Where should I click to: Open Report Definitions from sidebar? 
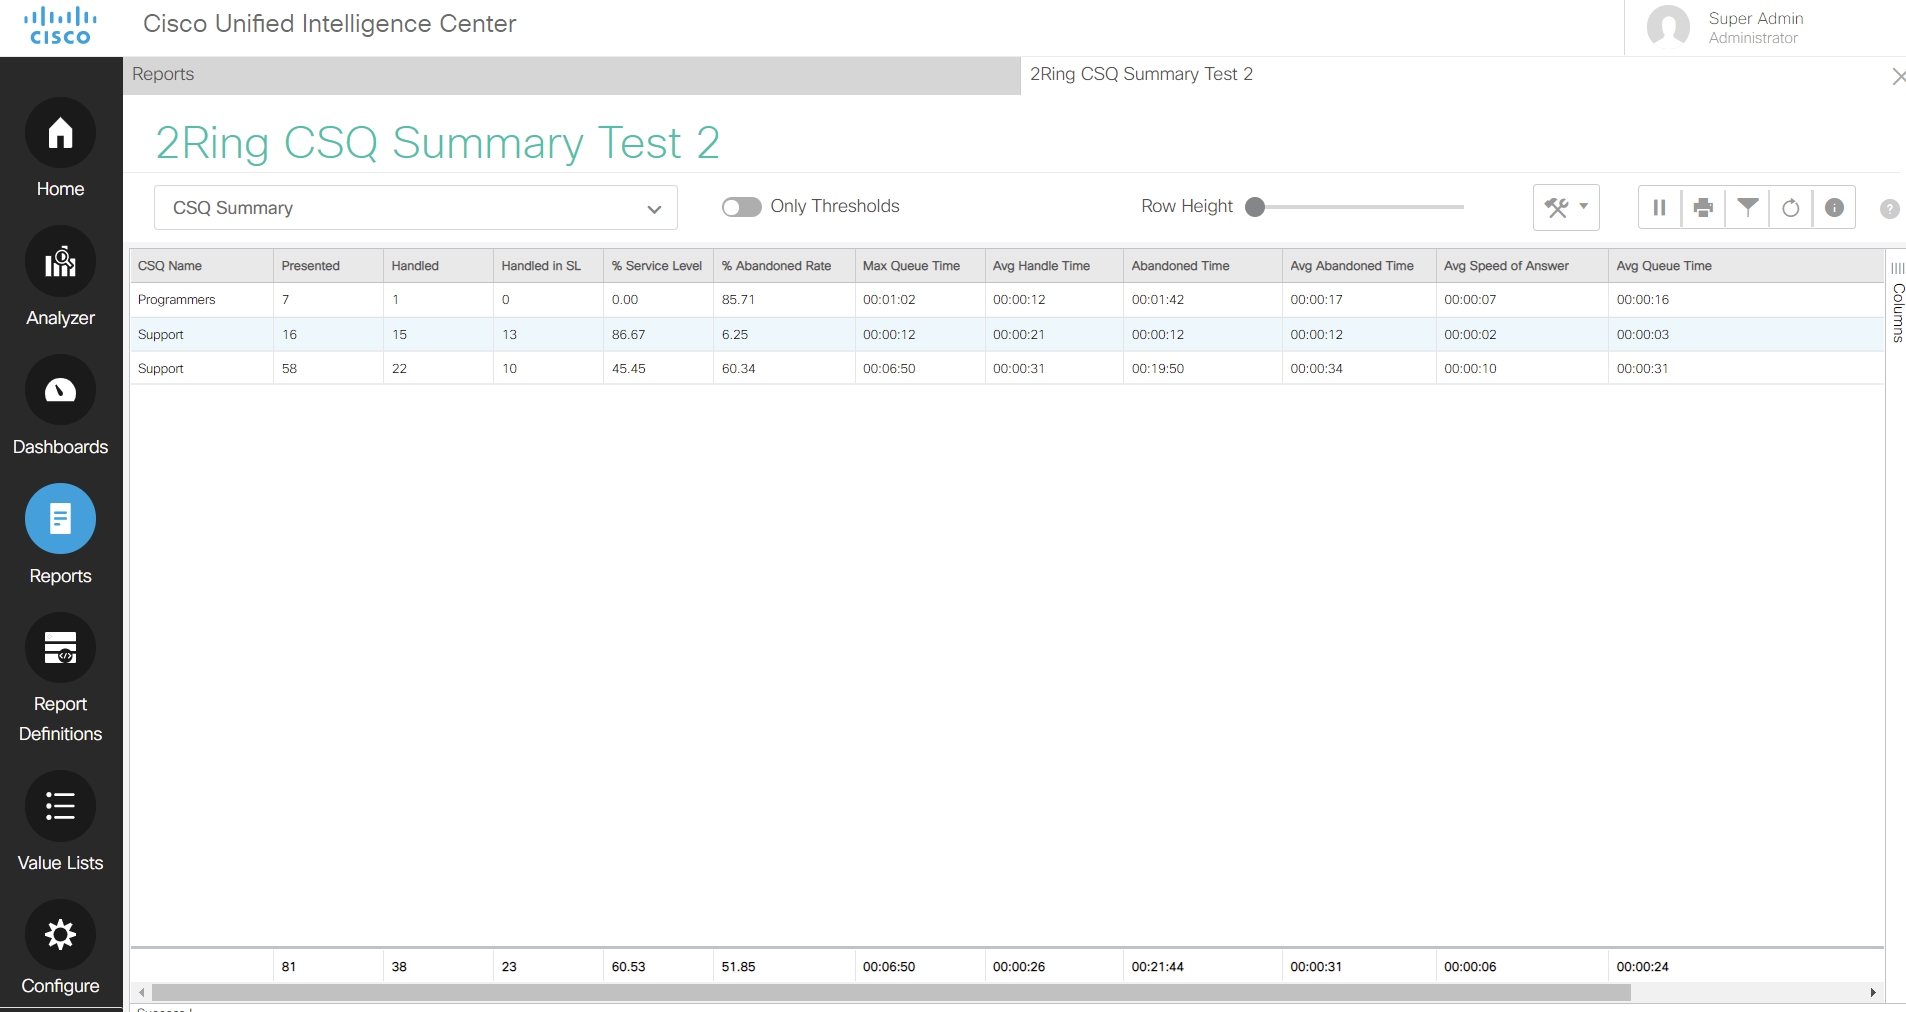(60, 649)
